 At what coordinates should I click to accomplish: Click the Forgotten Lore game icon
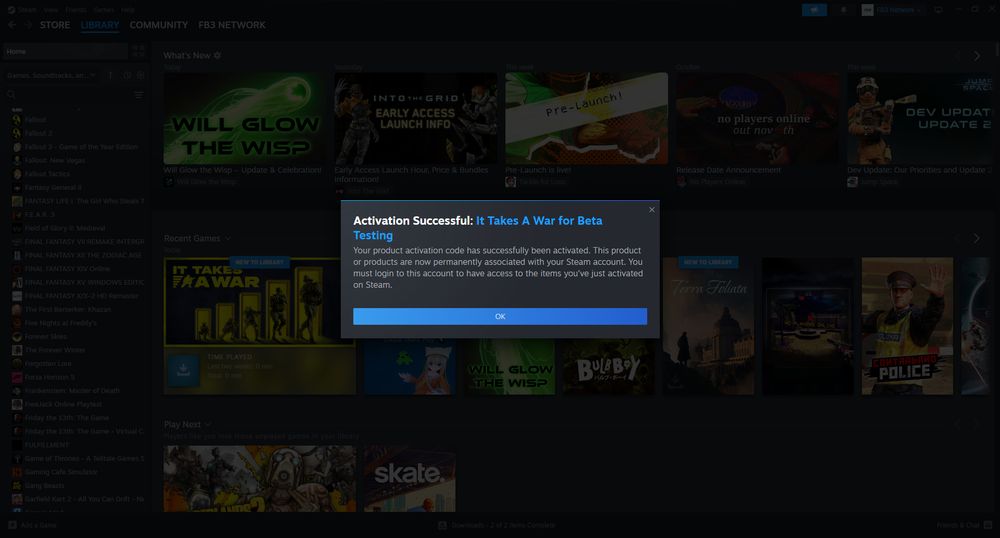pos(17,363)
